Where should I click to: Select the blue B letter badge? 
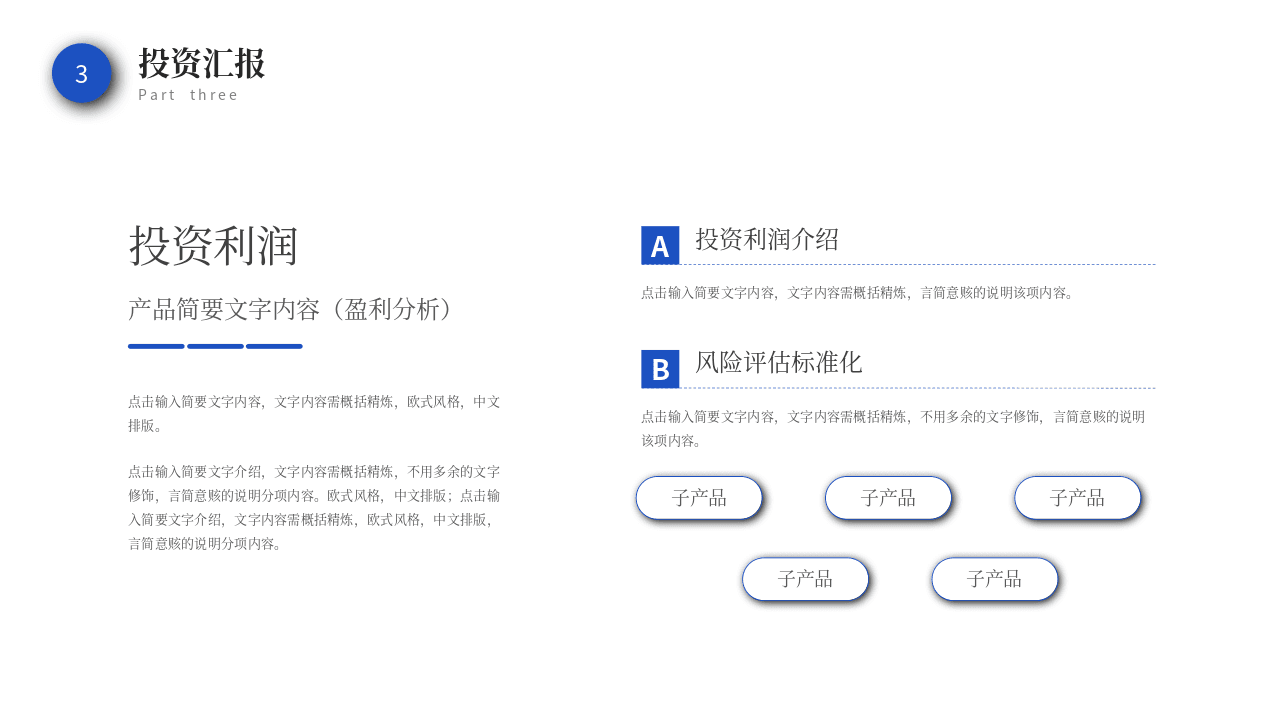[x=660, y=369]
